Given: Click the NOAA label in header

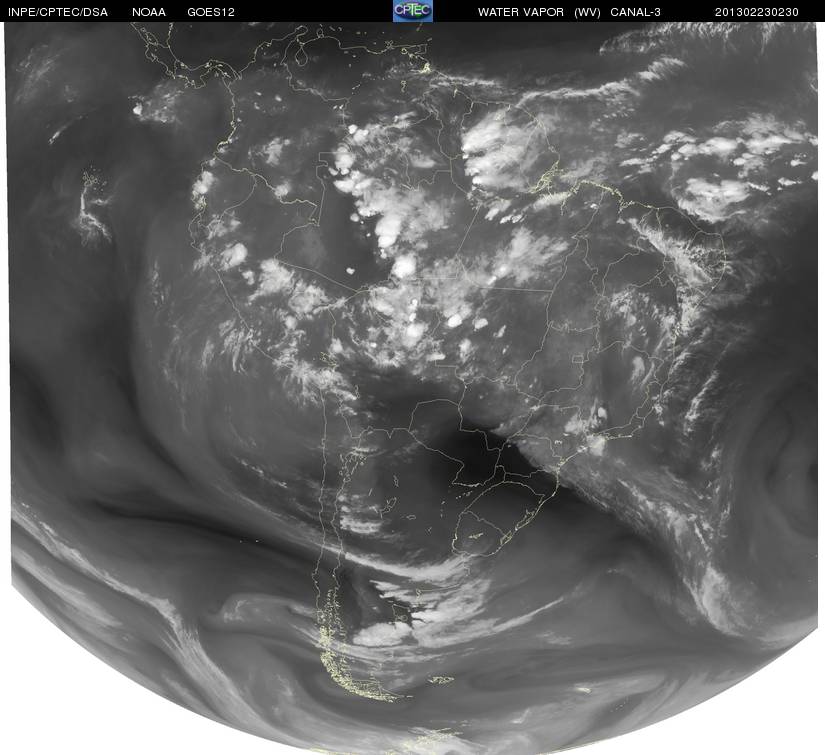Looking at the screenshot, I should [149, 12].
